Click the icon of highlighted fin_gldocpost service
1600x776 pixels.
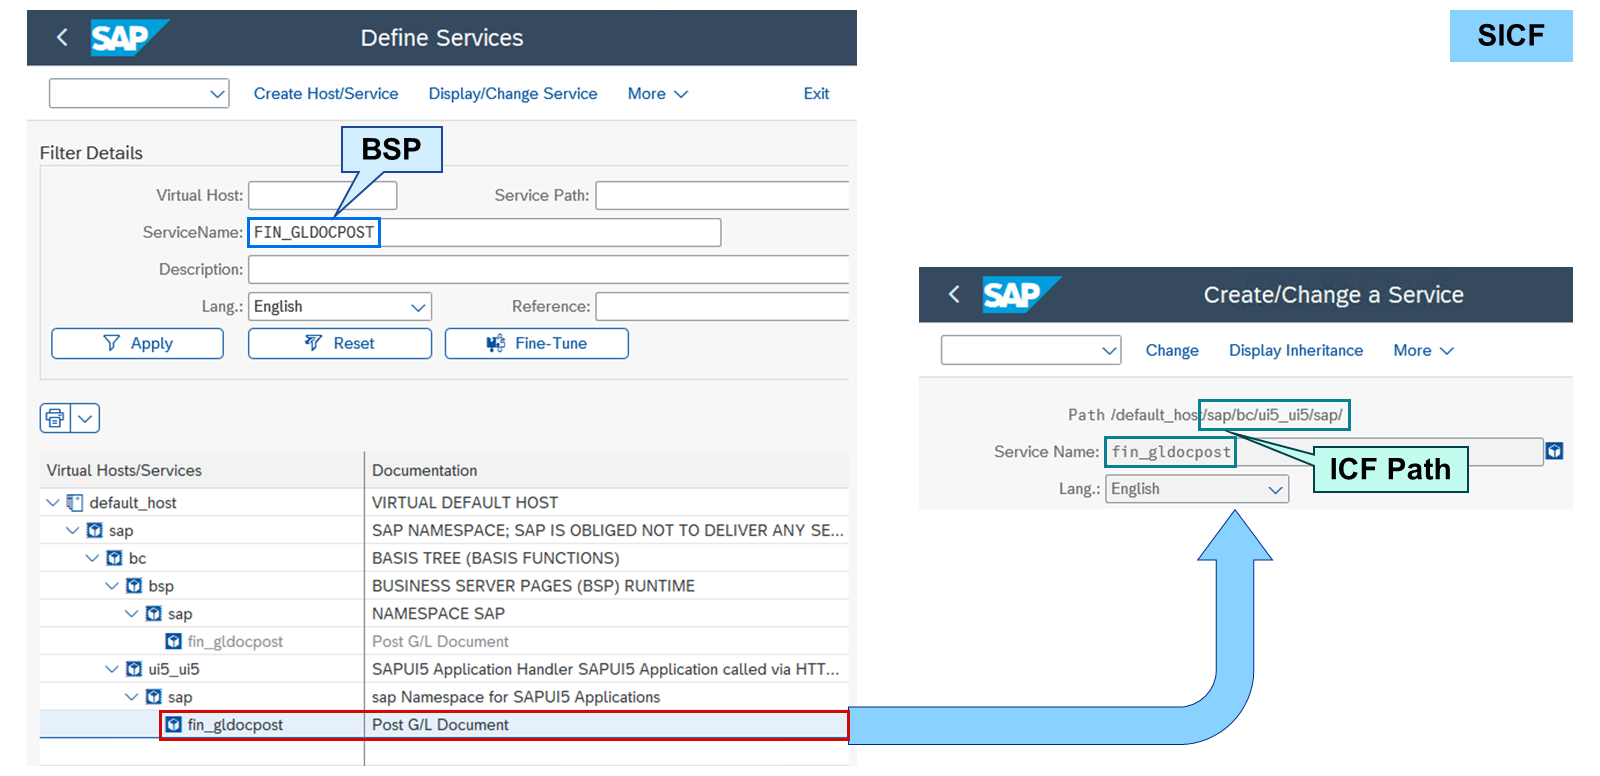173,724
